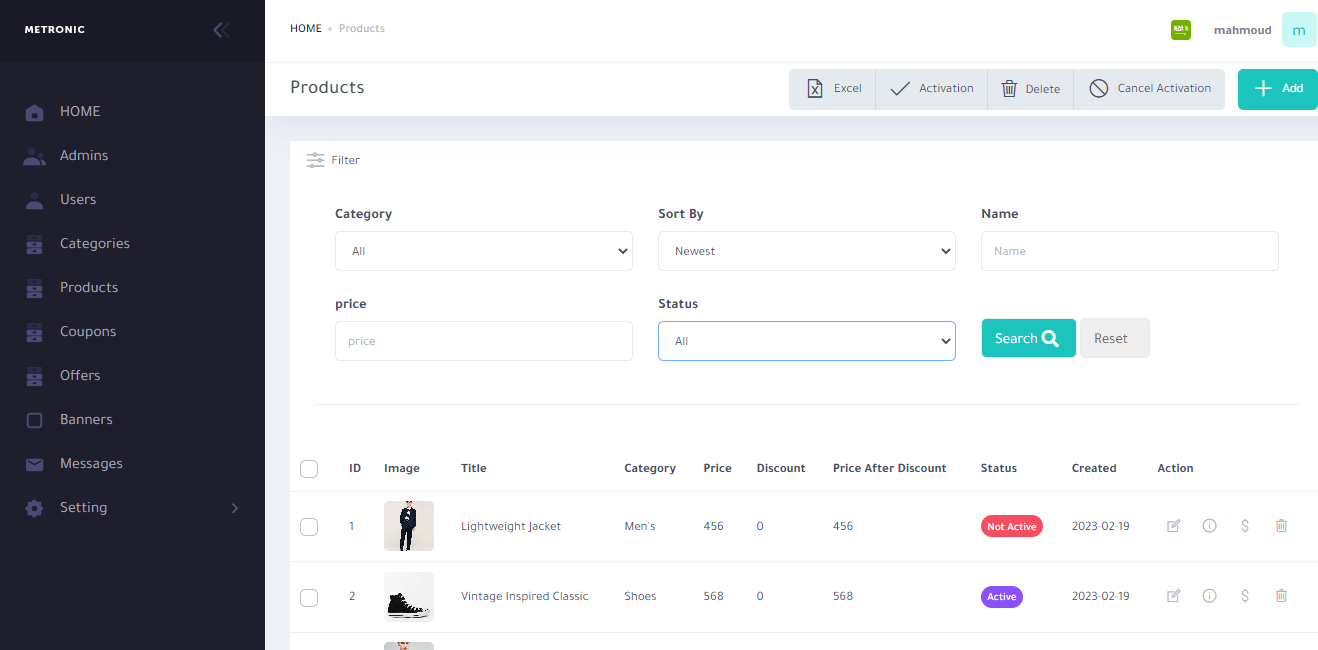This screenshot has width=1318, height=650.
Task: Click the green language flag icon
Action: tap(1181, 30)
